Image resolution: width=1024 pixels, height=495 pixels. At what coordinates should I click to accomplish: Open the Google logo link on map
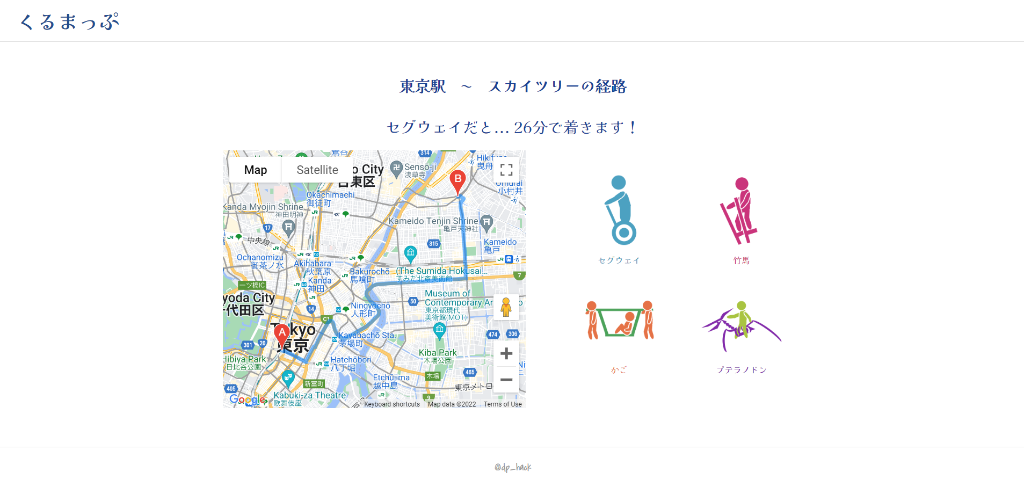[247, 400]
